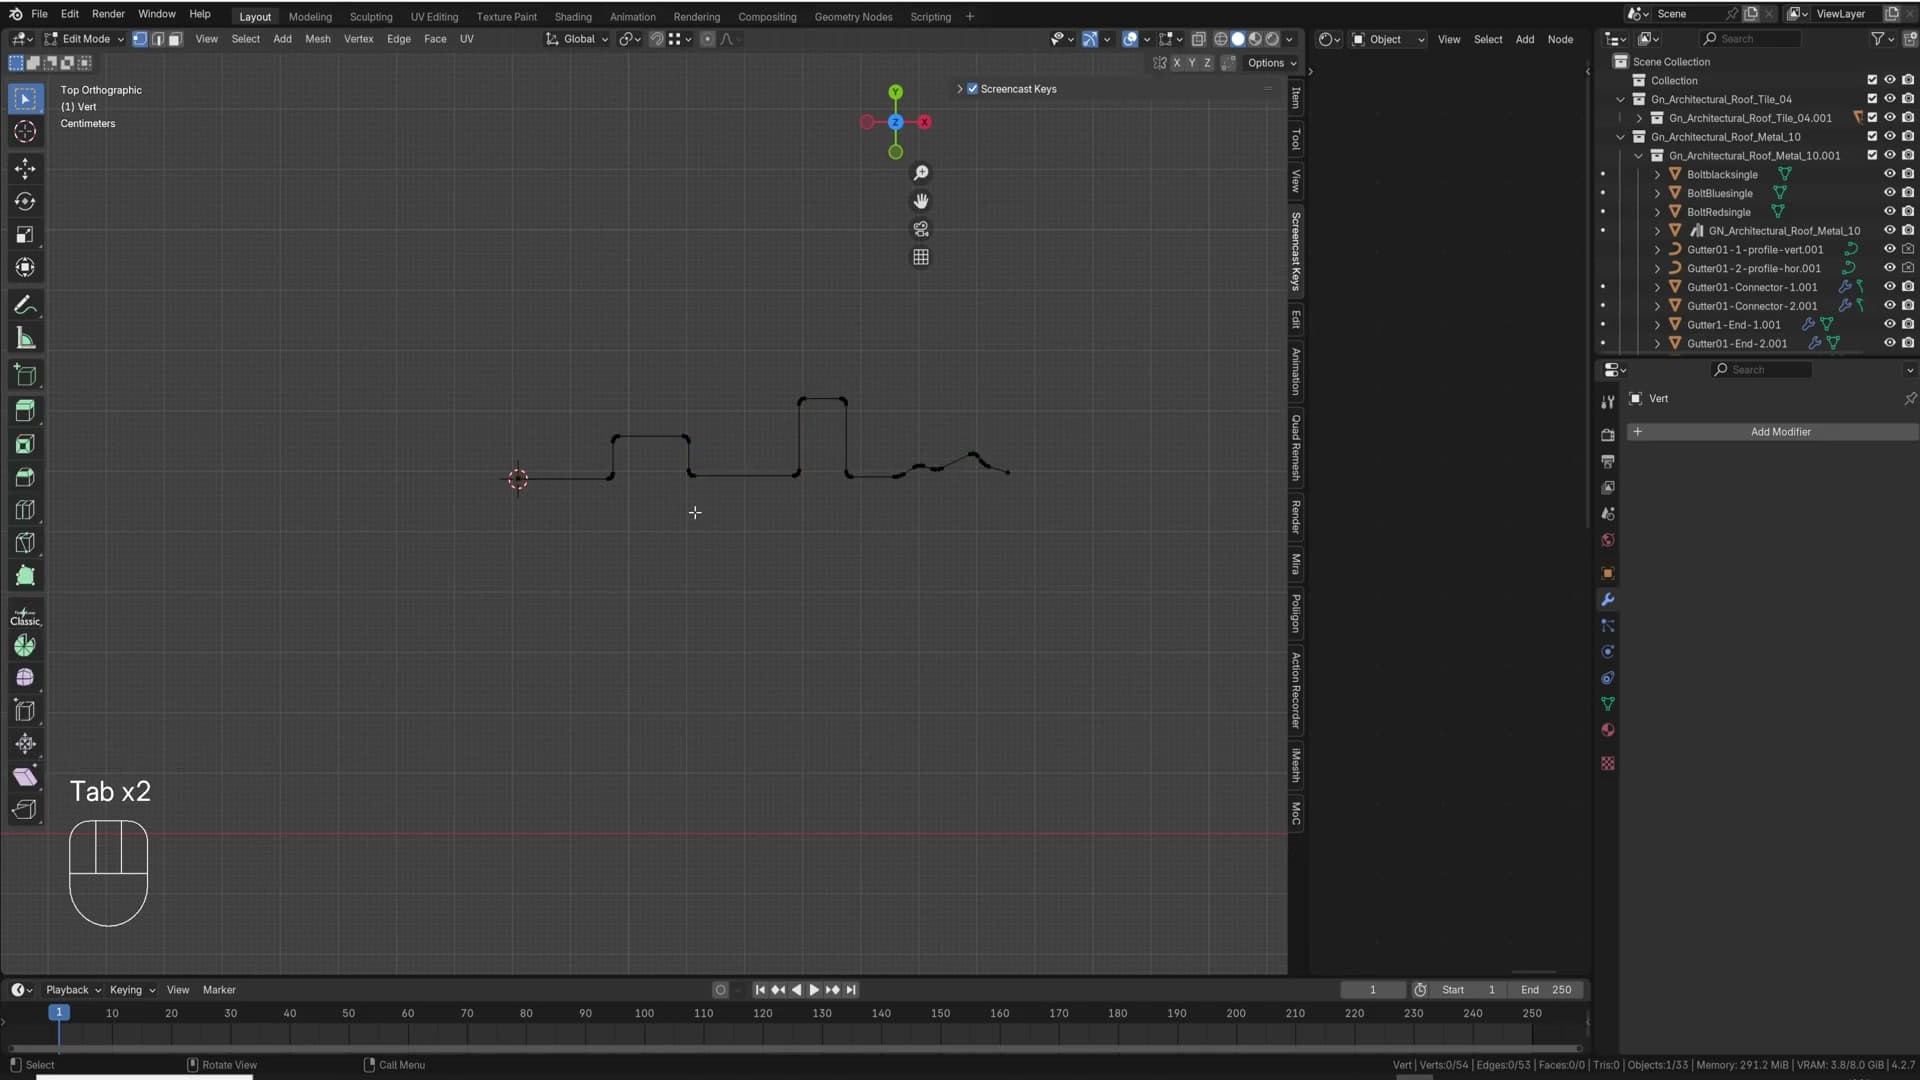Select the Cursor tool in toolbar
Image resolution: width=1920 pixels, height=1080 pixels.
click(x=25, y=132)
